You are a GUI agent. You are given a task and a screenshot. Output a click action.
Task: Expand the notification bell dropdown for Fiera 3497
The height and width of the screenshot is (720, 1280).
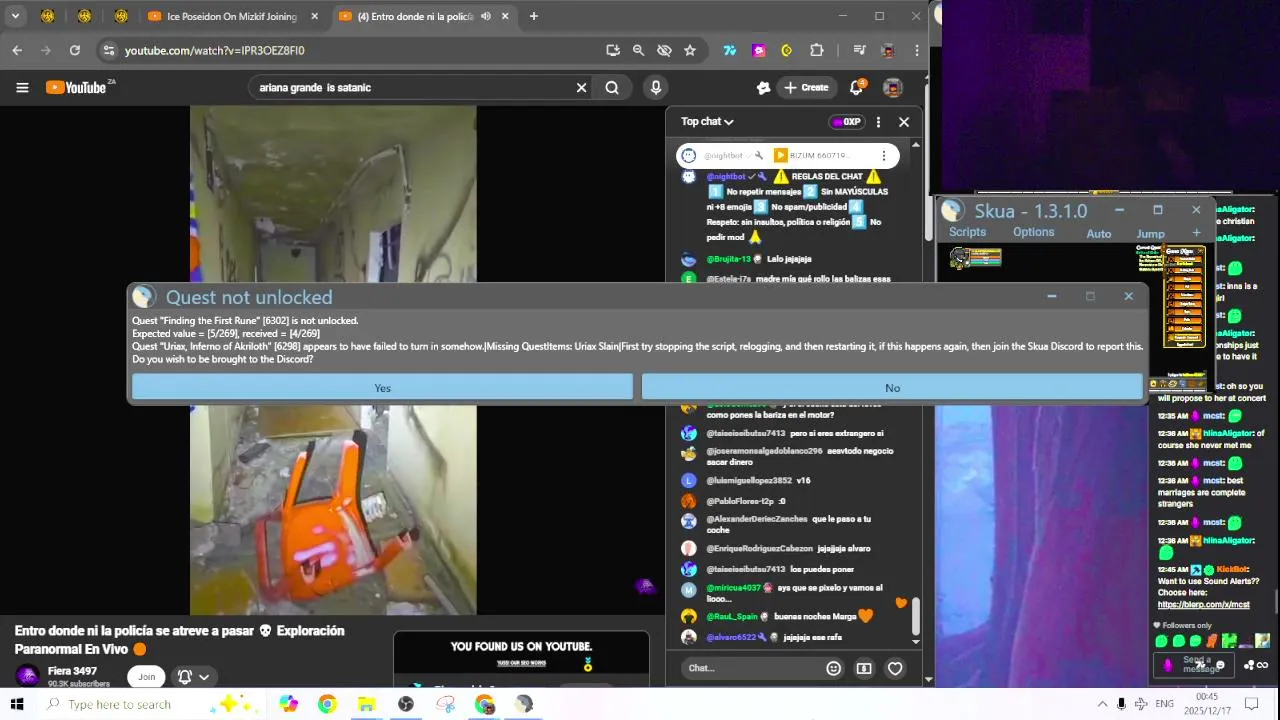point(193,677)
